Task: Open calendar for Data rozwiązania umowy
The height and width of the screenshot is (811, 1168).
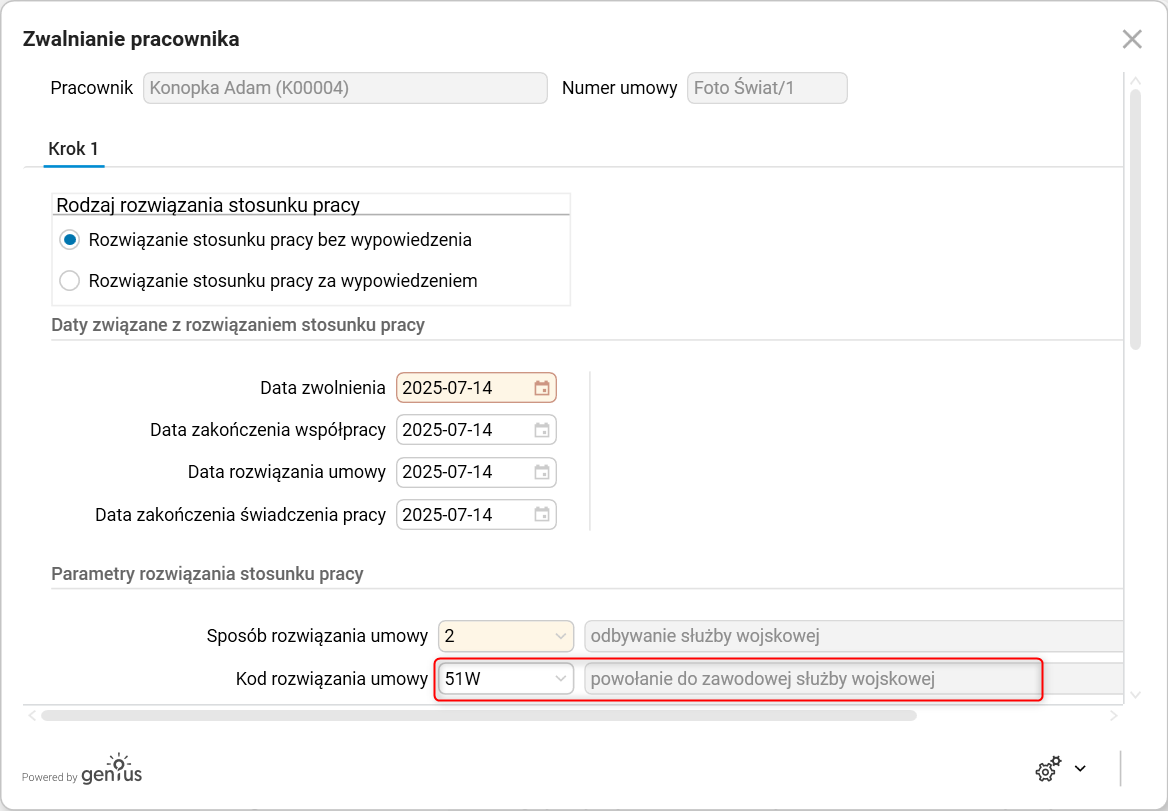Action: point(542,472)
